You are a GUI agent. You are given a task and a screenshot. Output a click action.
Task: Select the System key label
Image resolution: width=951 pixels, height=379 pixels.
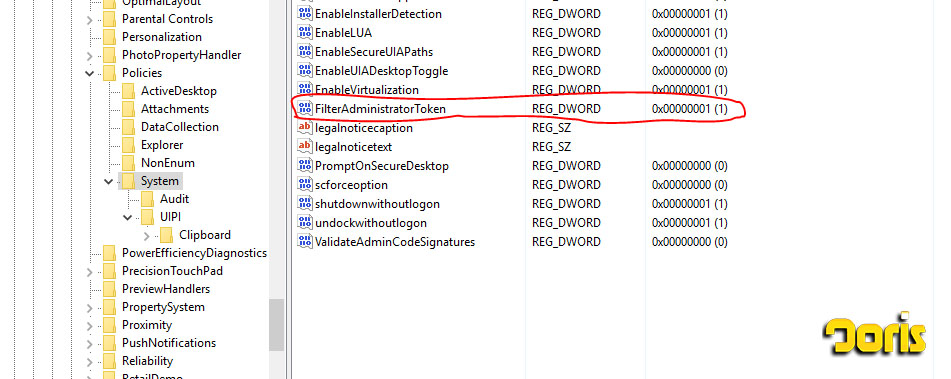click(x=160, y=181)
